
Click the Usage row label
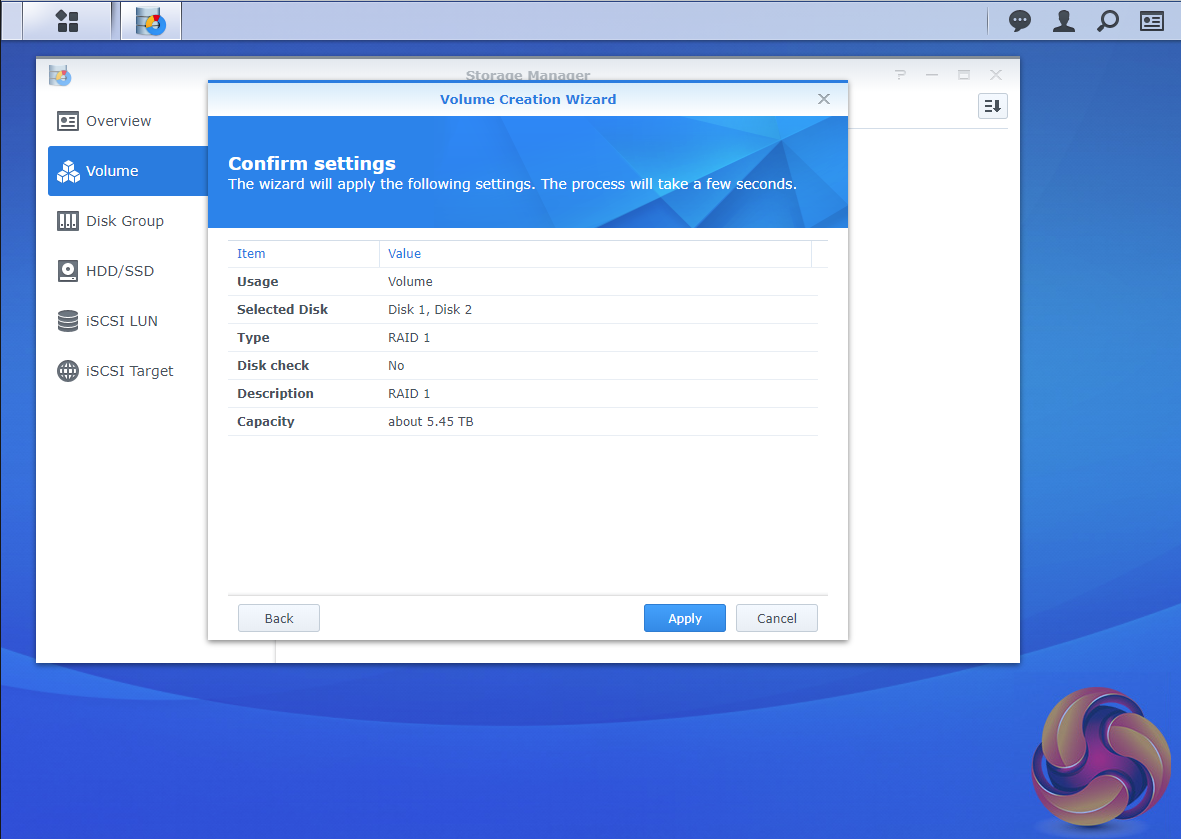coord(258,282)
